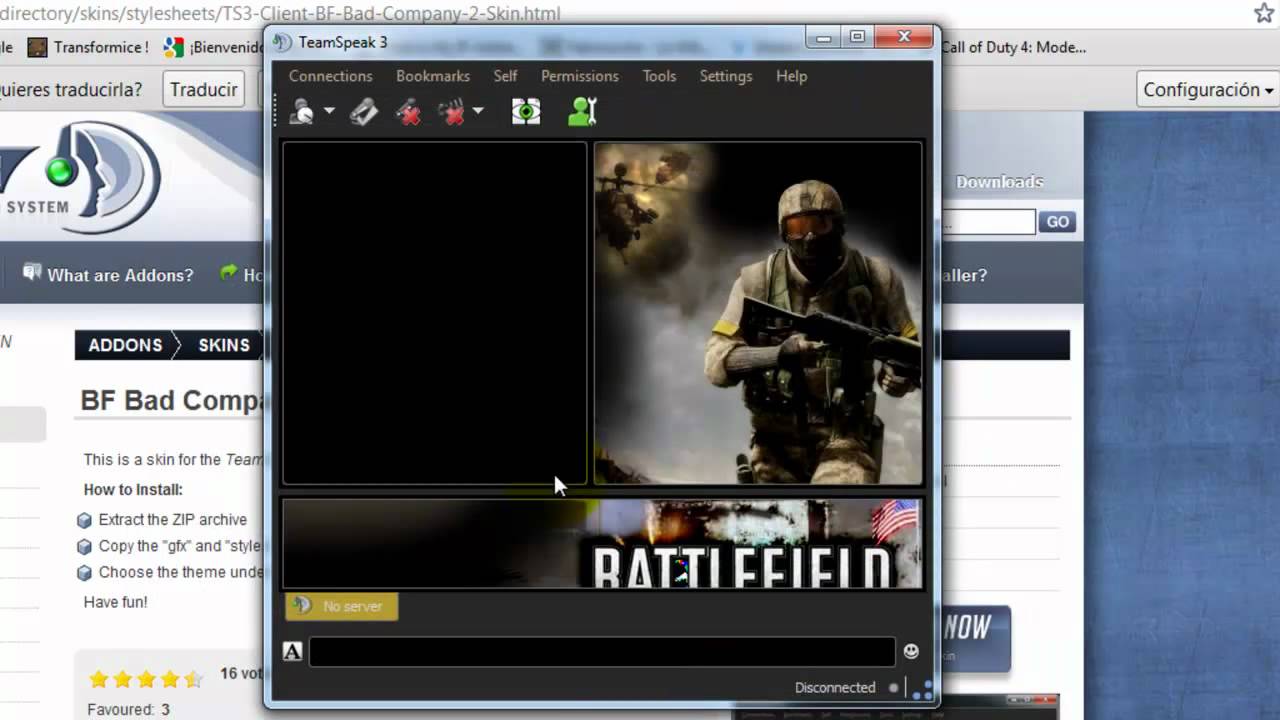Expand the Disconnect-all icon's dropdown arrow
Viewport: 1280px width, 720px height.
pyautogui.click(x=478, y=111)
